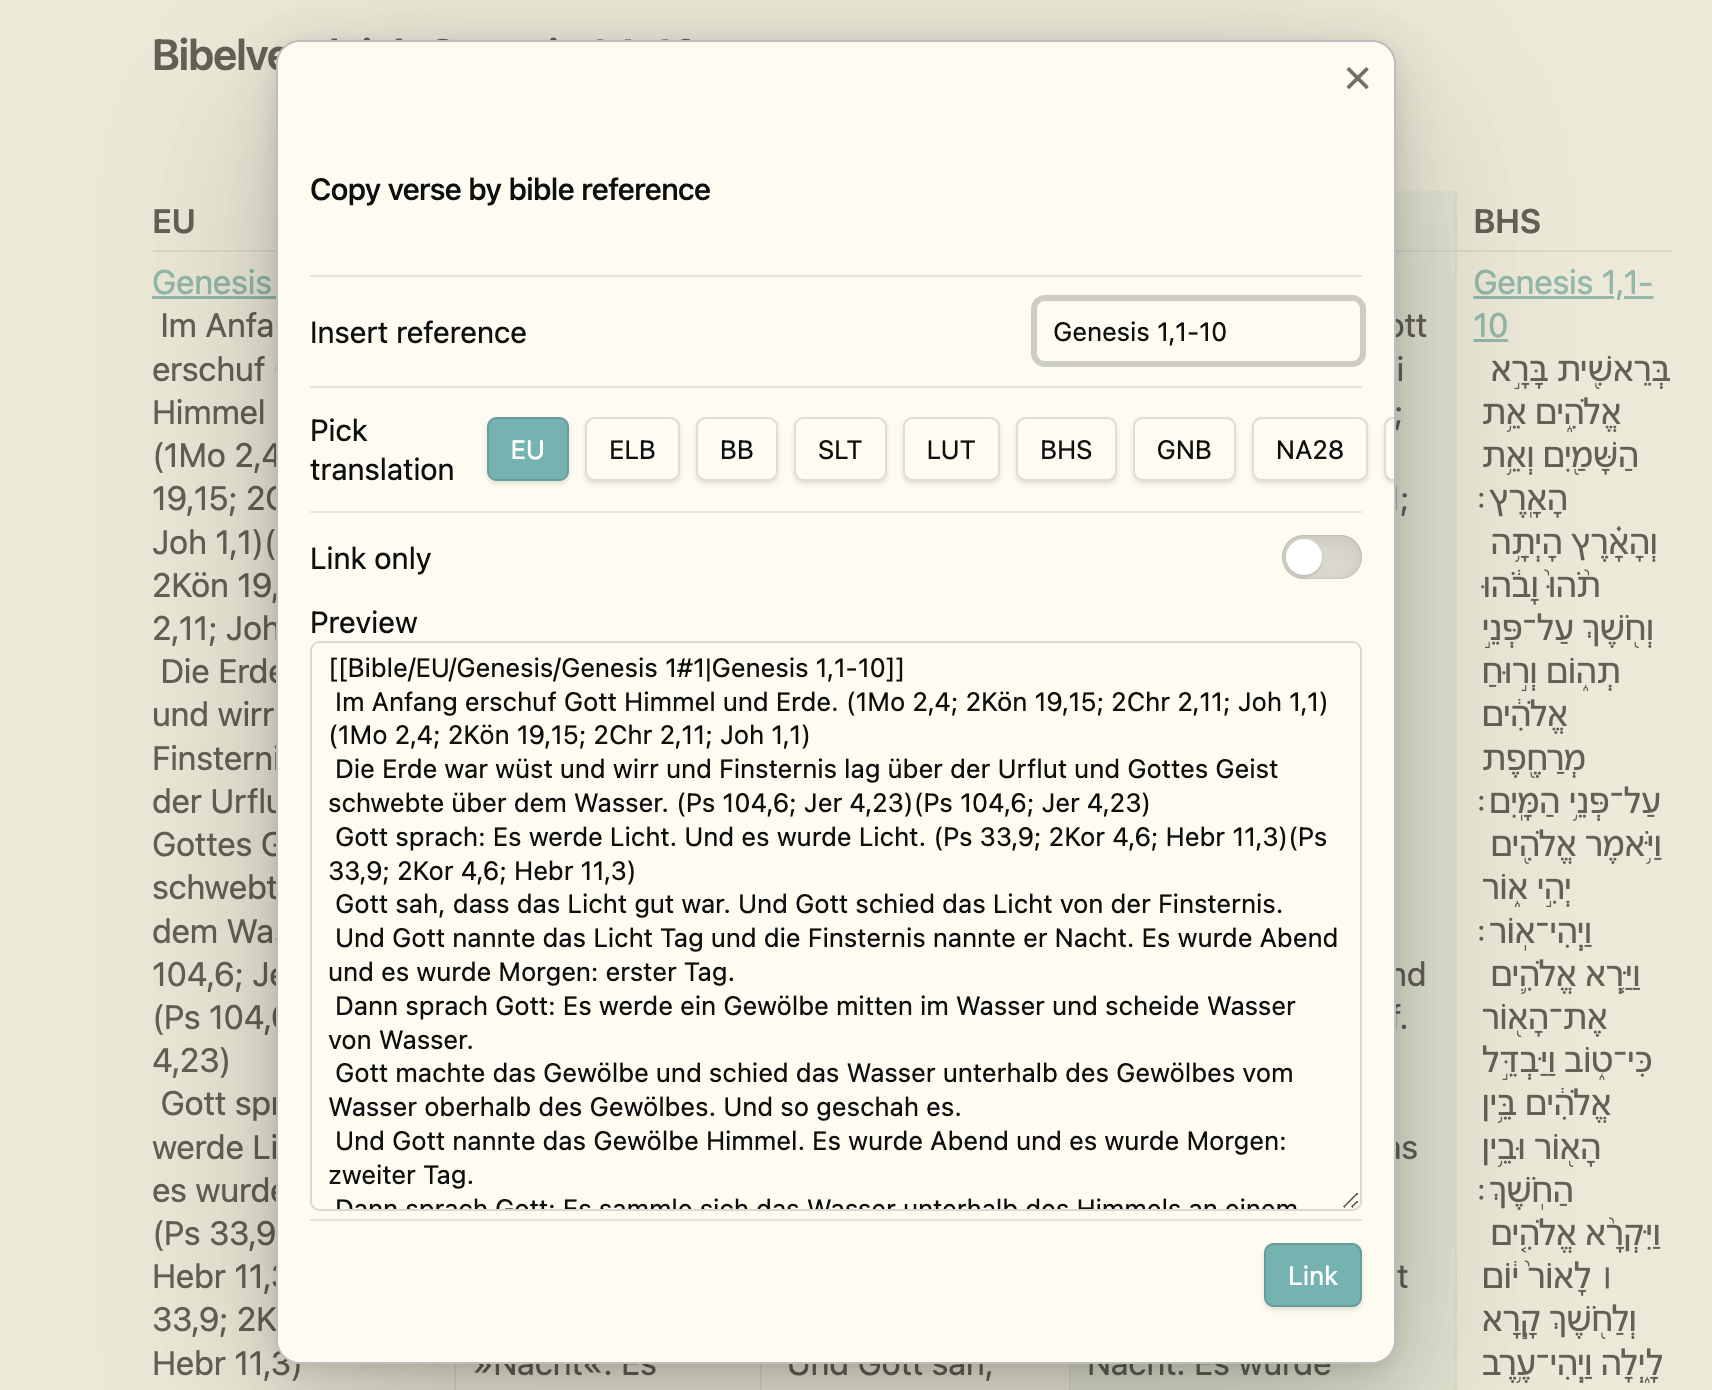Click the BHS column header
This screenshot has width=1712, height=1390.
point(1507,221)
